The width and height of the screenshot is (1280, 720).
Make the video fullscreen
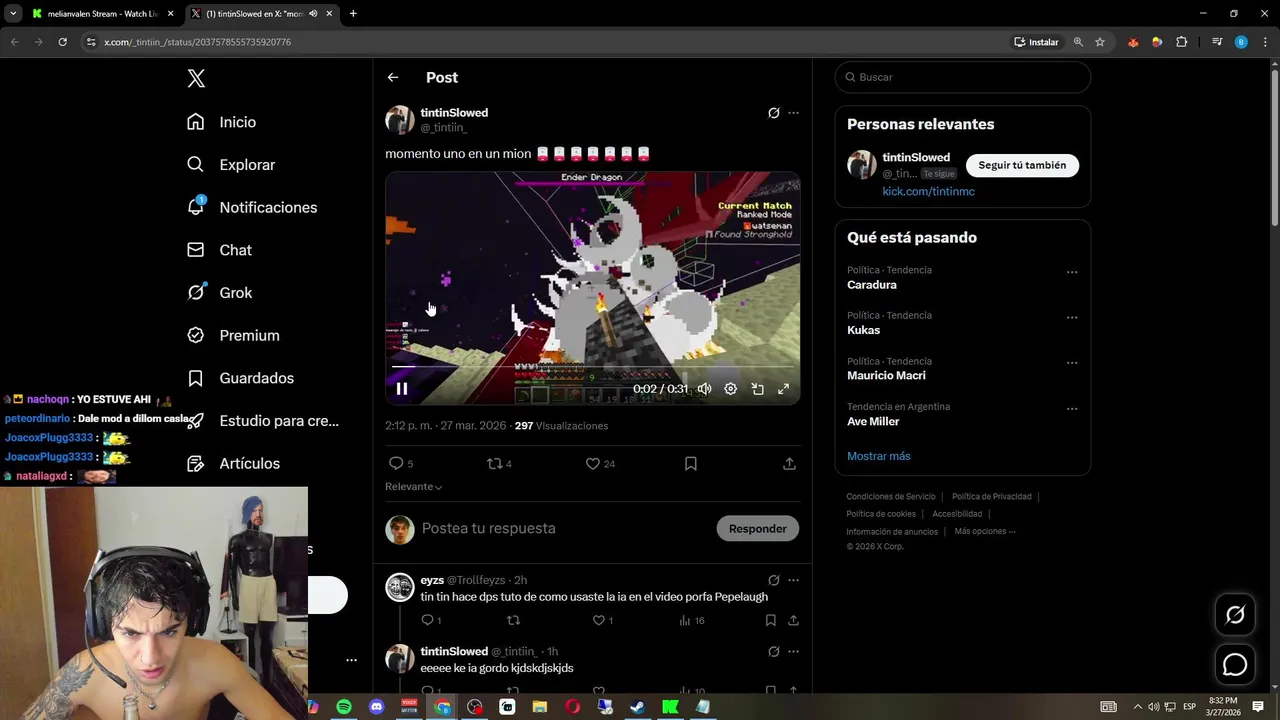[784, 389]
